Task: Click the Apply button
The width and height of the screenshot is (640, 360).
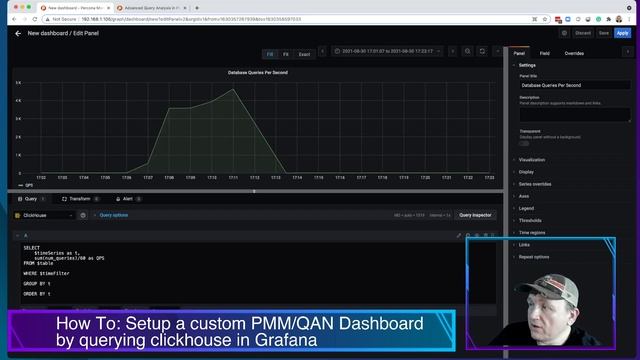Action: (x=622, y=33)
